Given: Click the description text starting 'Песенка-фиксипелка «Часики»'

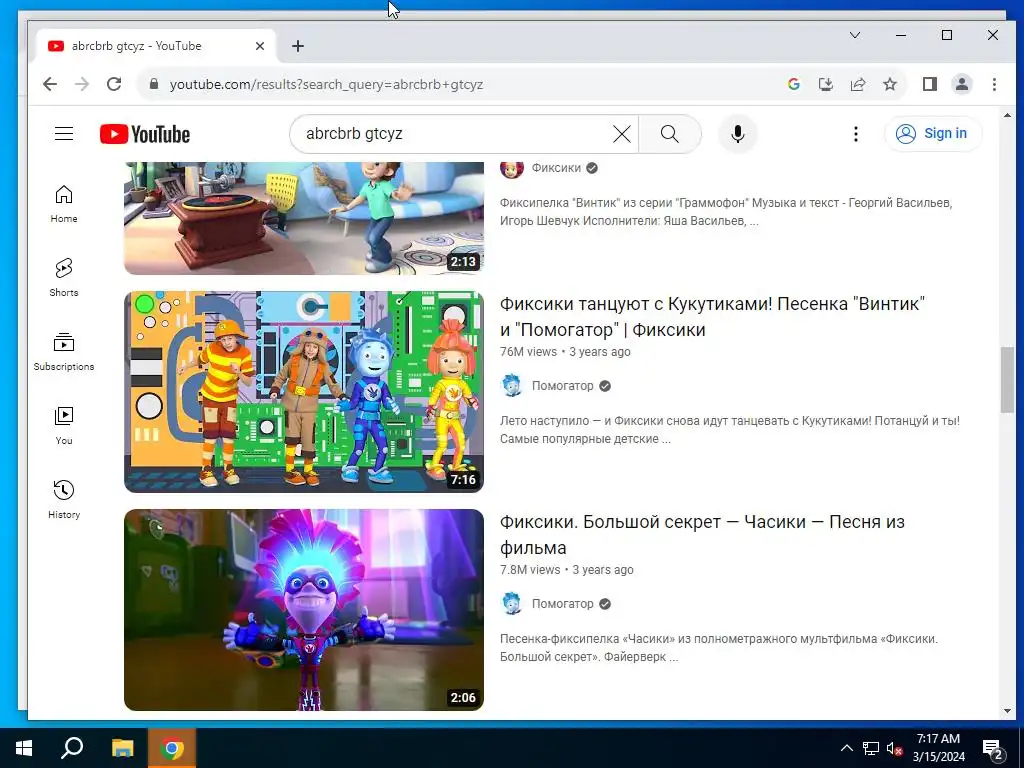Looking at the screenshot, I should click(x=718, y=648).
